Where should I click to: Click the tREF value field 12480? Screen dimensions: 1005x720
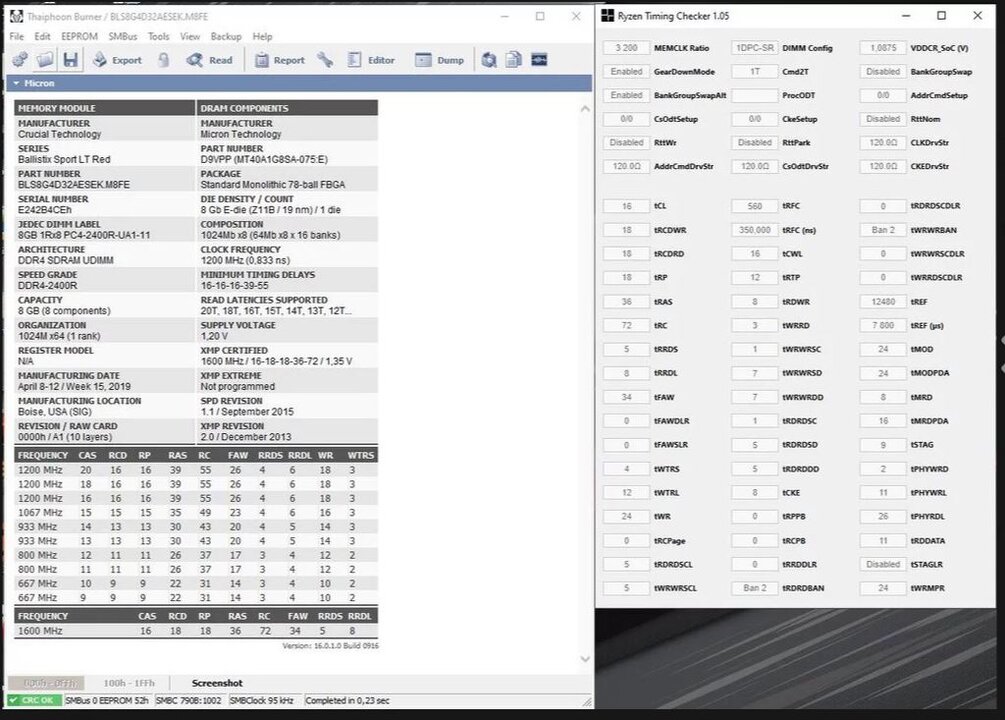[x=883, y=302]
